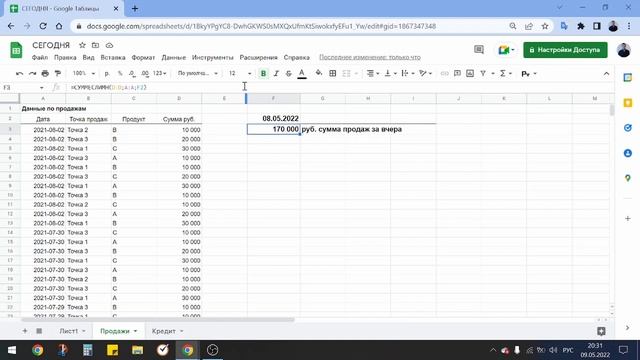The image size is (640, 360).
Task: Toggle italic formatting
Action: point(276,73)
